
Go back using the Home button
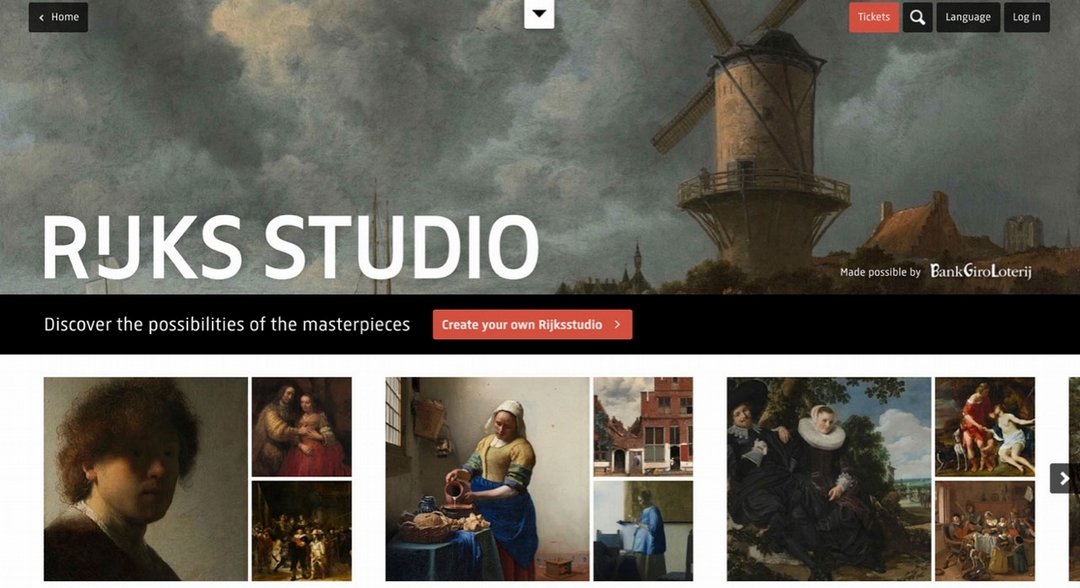58,17
